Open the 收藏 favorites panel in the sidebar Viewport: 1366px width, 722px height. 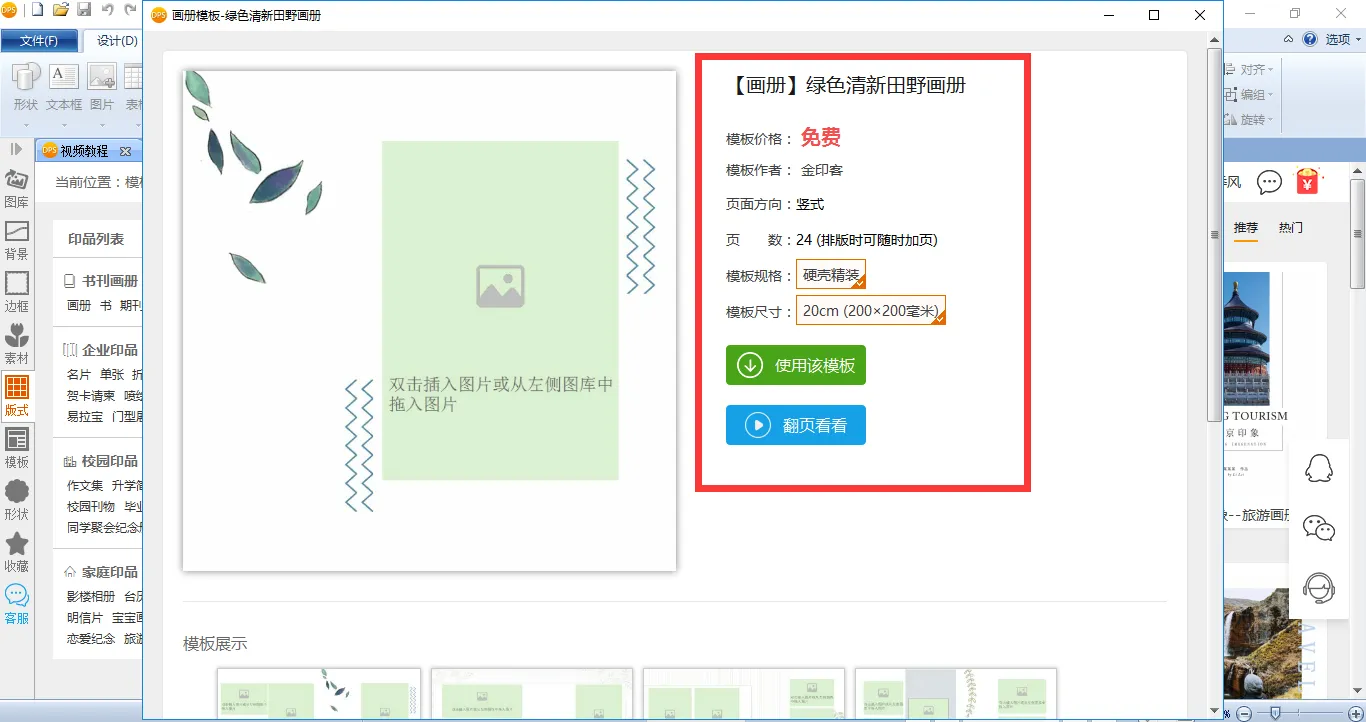pyautogui.click(x=17, y=552)
